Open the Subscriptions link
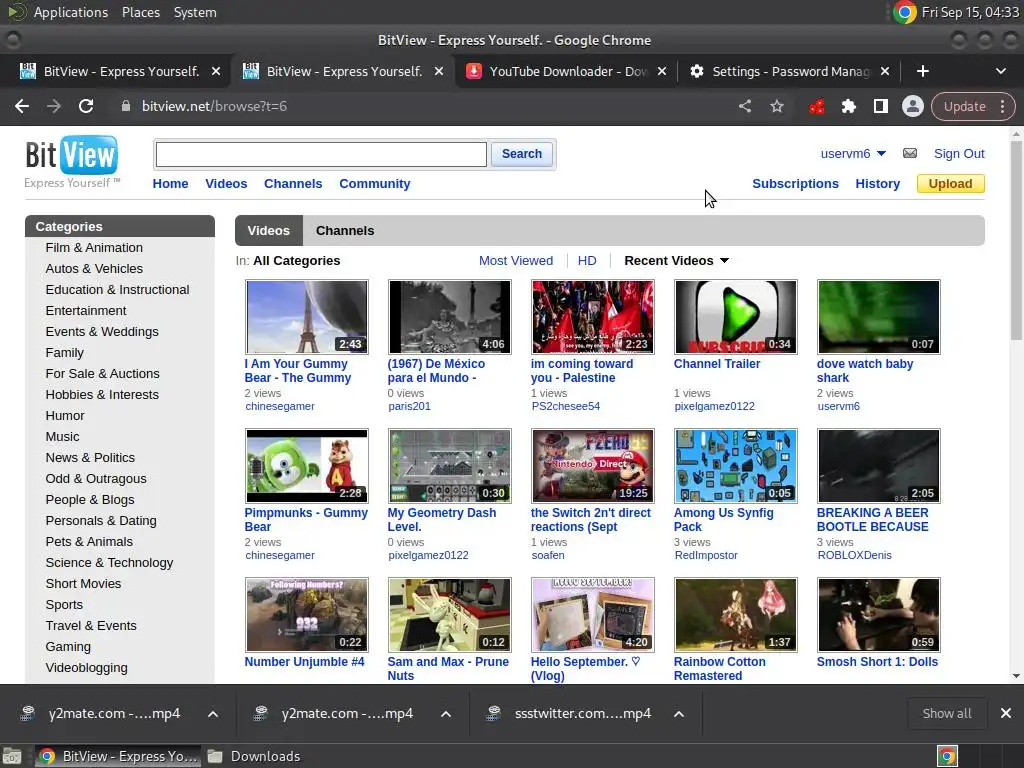Image resolution: width=1024 pixels, height=768 pixels. [795, 184]
